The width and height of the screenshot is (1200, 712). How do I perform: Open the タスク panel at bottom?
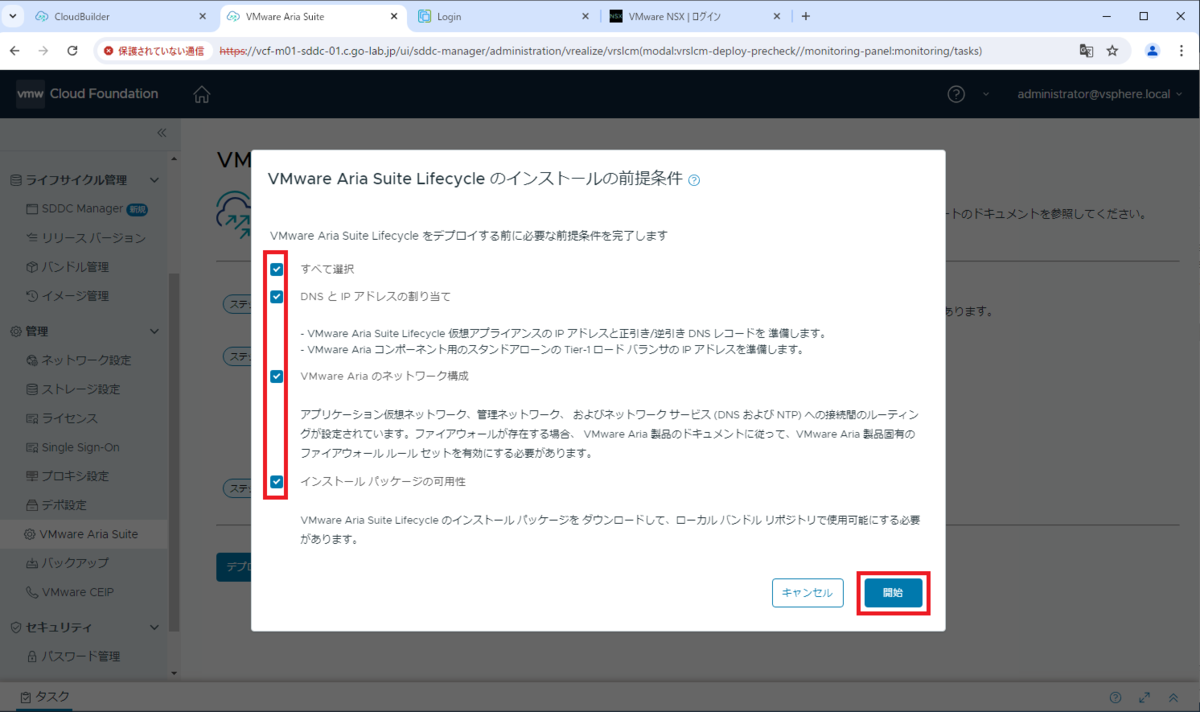click(x=44, y=697)
